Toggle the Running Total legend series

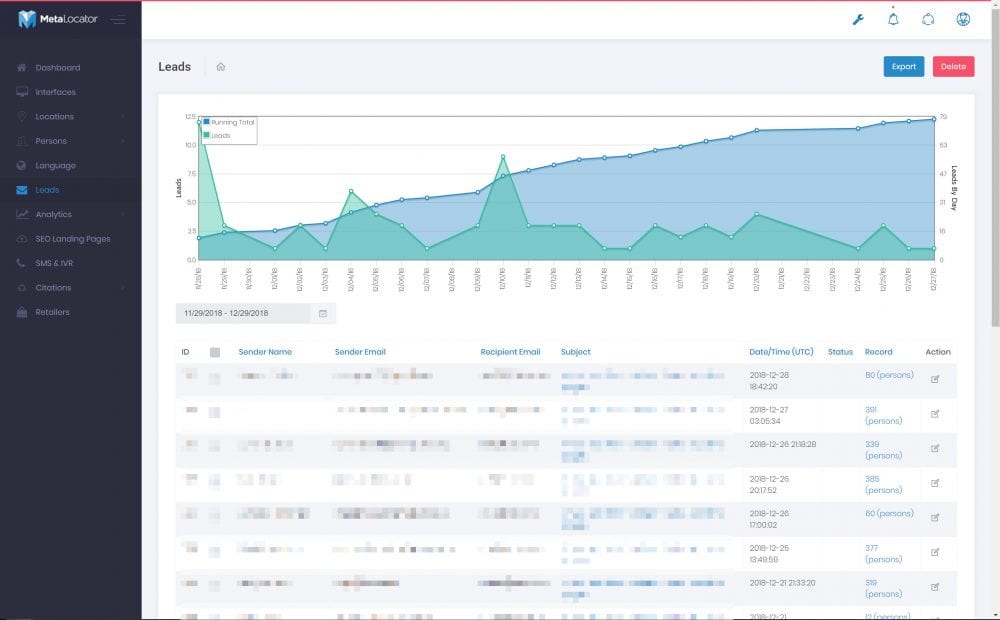(x=230, y=122)
